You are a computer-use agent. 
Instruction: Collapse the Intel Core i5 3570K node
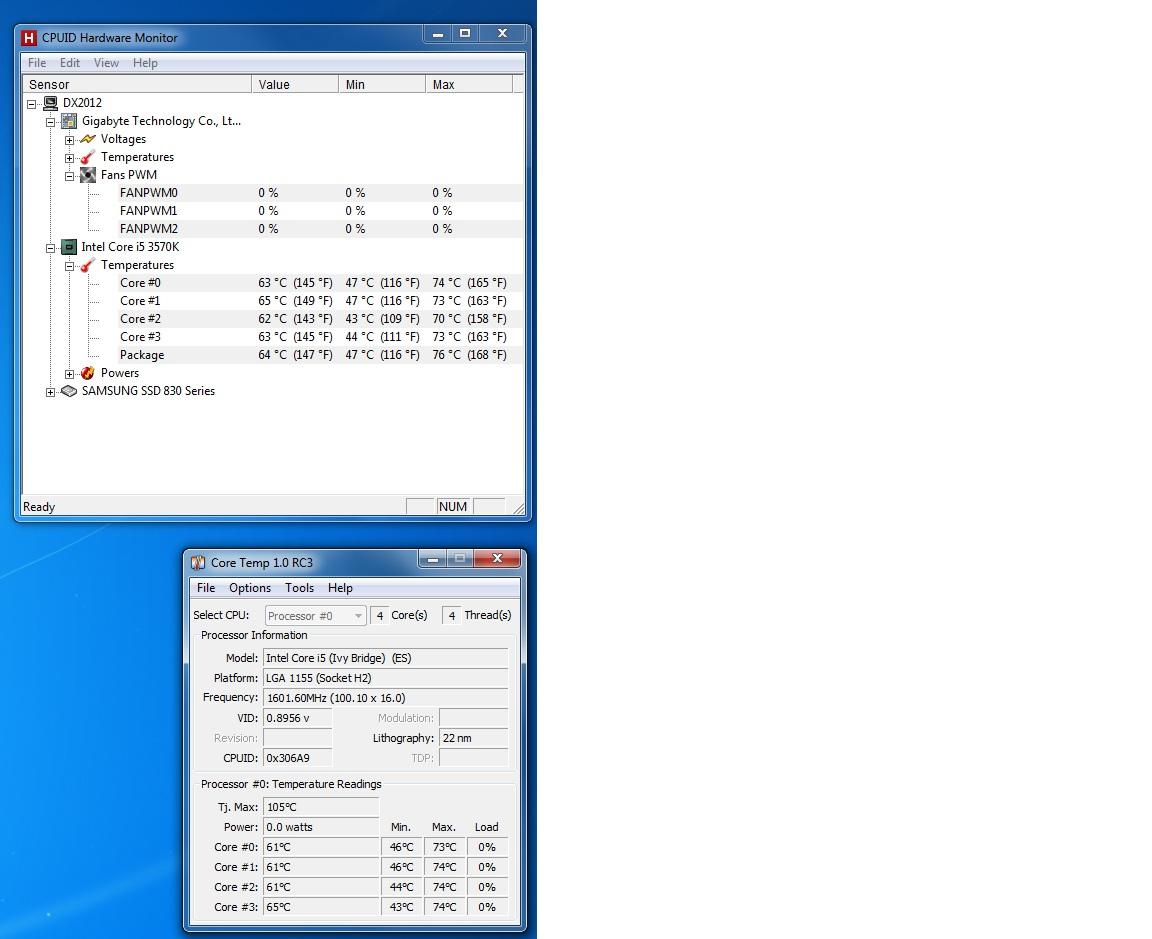coord(51,248)
